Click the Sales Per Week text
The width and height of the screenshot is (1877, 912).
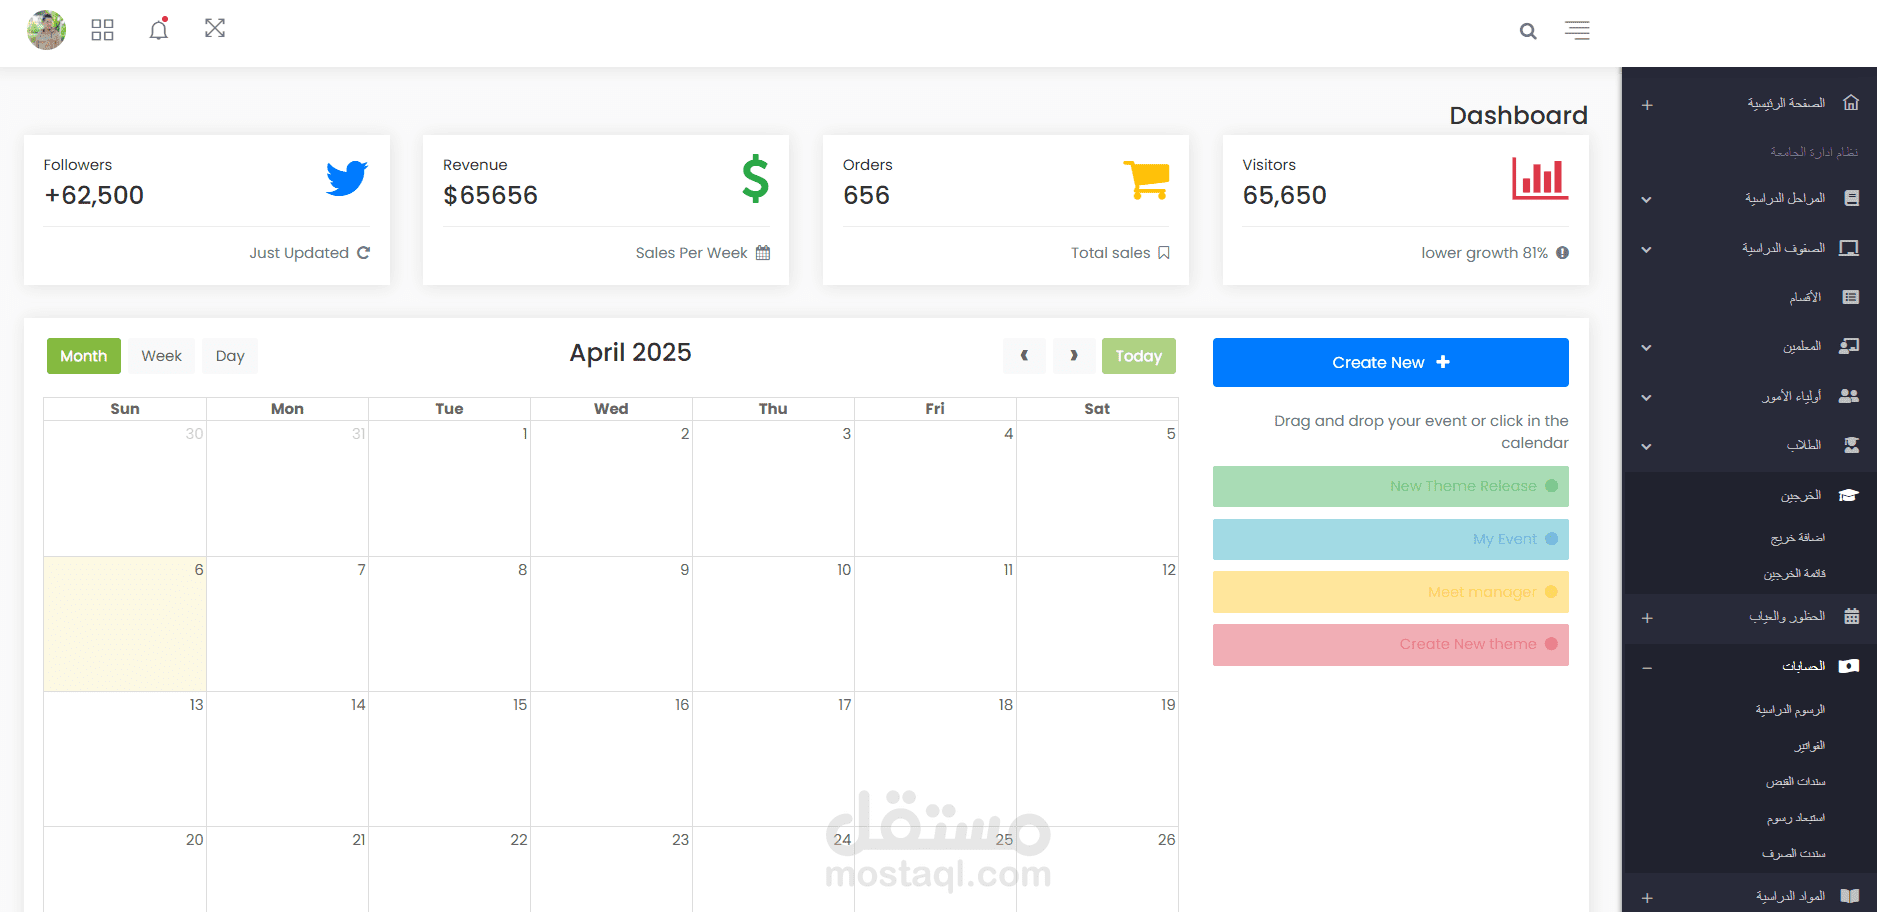point(692,253)
